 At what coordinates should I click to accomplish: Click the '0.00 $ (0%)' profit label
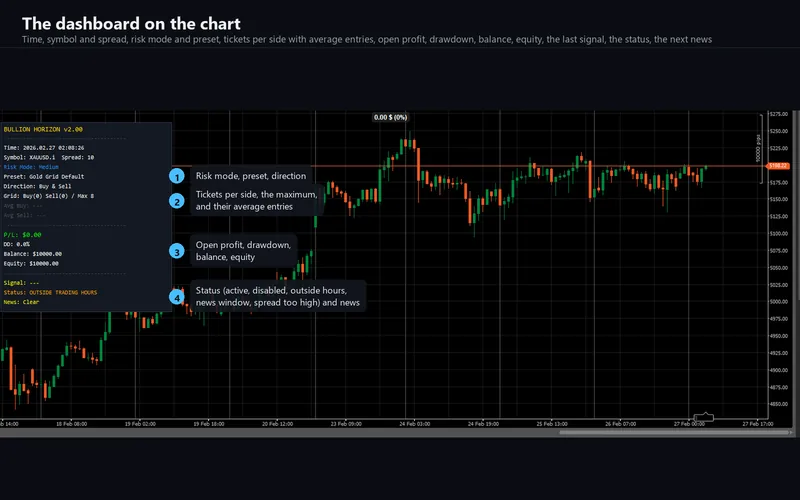point(390,117)
